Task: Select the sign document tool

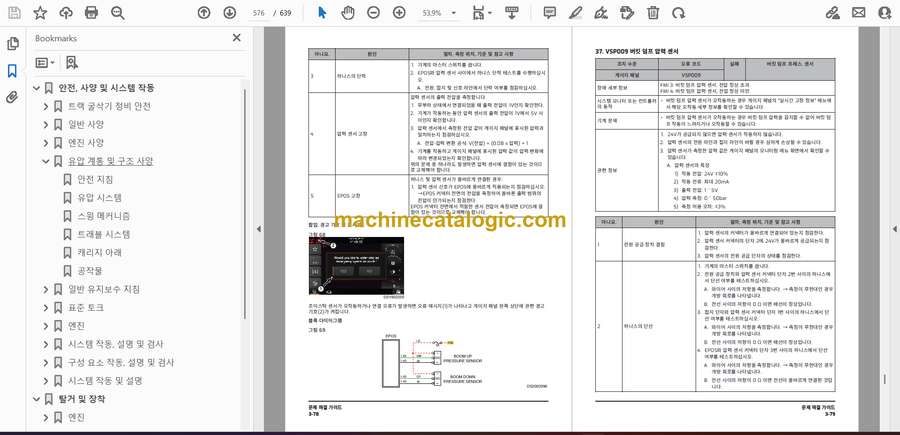Action: pyautogui.click(x=601, y=13)
